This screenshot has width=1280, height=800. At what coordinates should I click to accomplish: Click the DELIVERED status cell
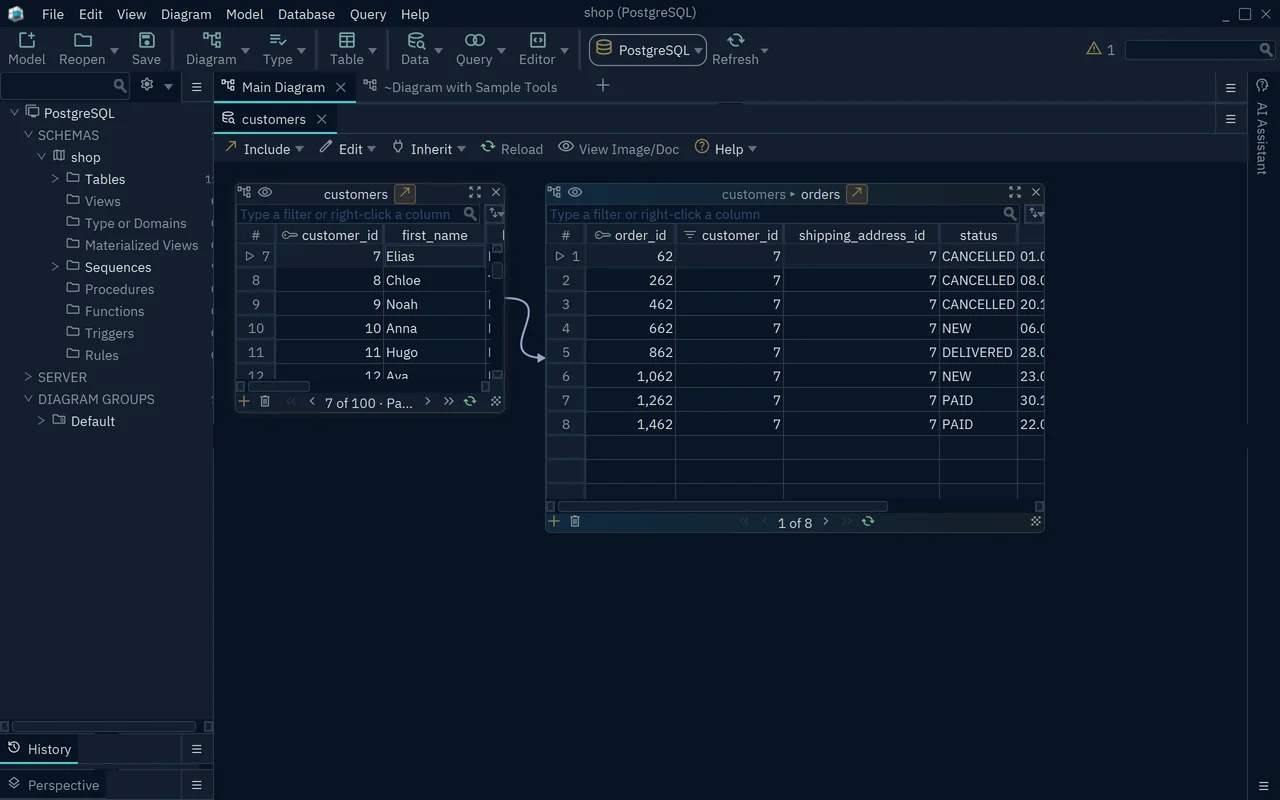[977, 352]
